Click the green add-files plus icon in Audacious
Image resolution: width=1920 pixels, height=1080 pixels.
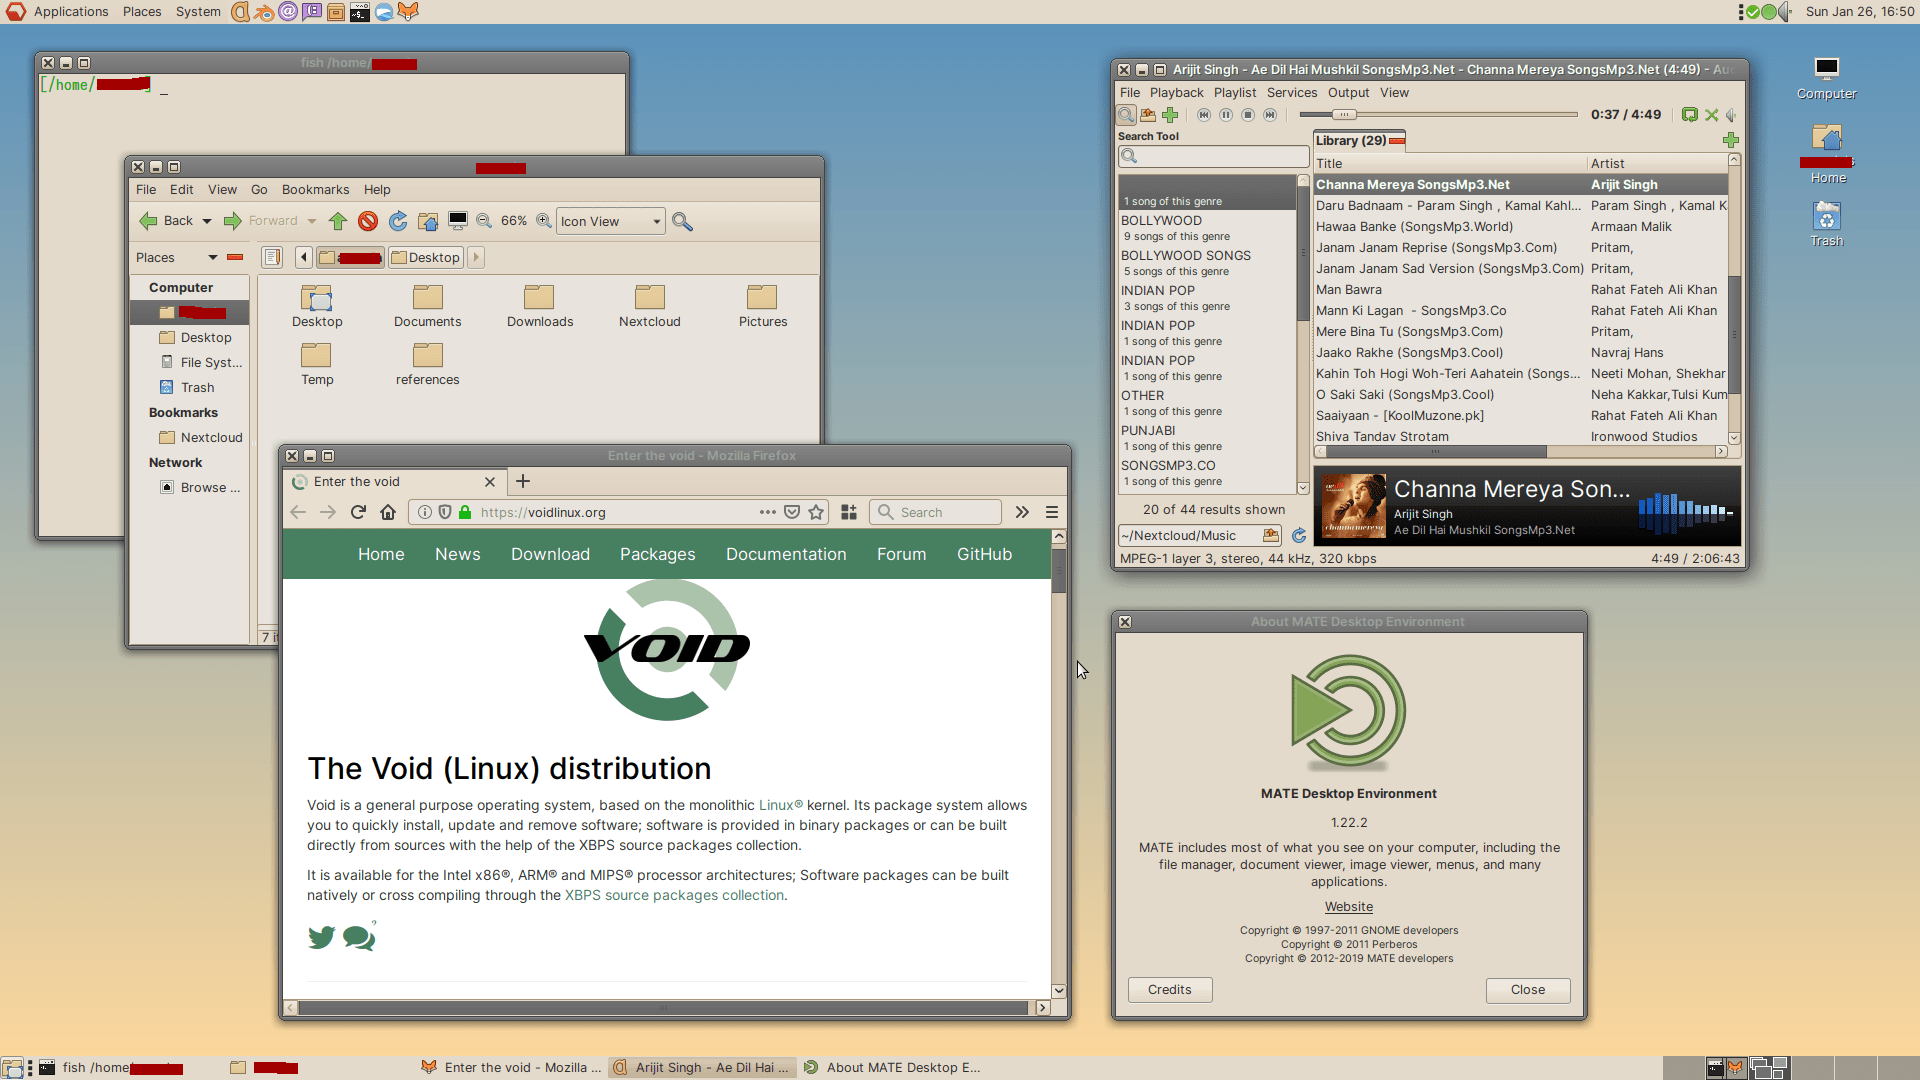[x=1171, y=114]
